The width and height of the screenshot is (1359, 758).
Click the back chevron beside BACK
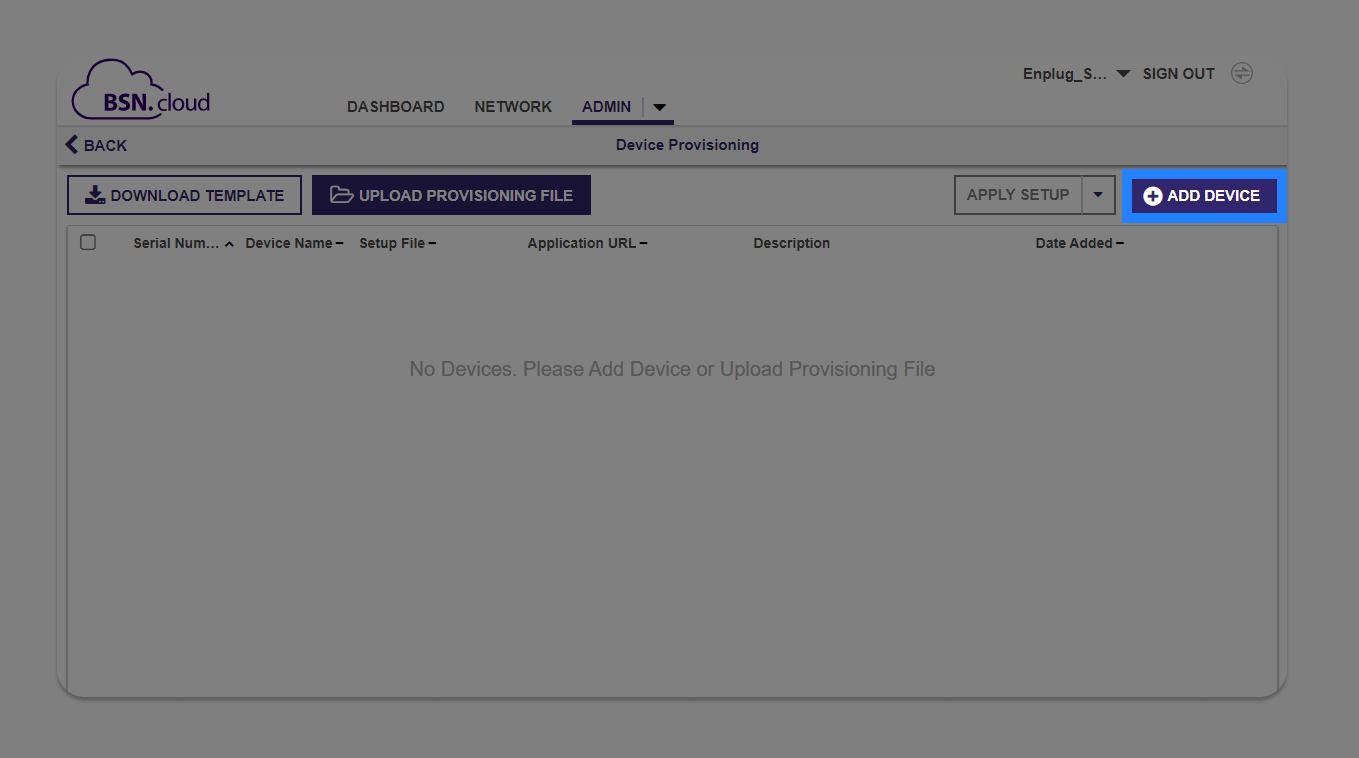coord(69,144)
